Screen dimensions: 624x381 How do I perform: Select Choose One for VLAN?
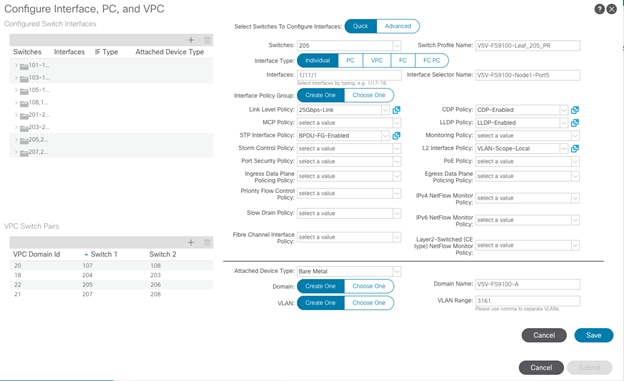(x=369, y=303)
